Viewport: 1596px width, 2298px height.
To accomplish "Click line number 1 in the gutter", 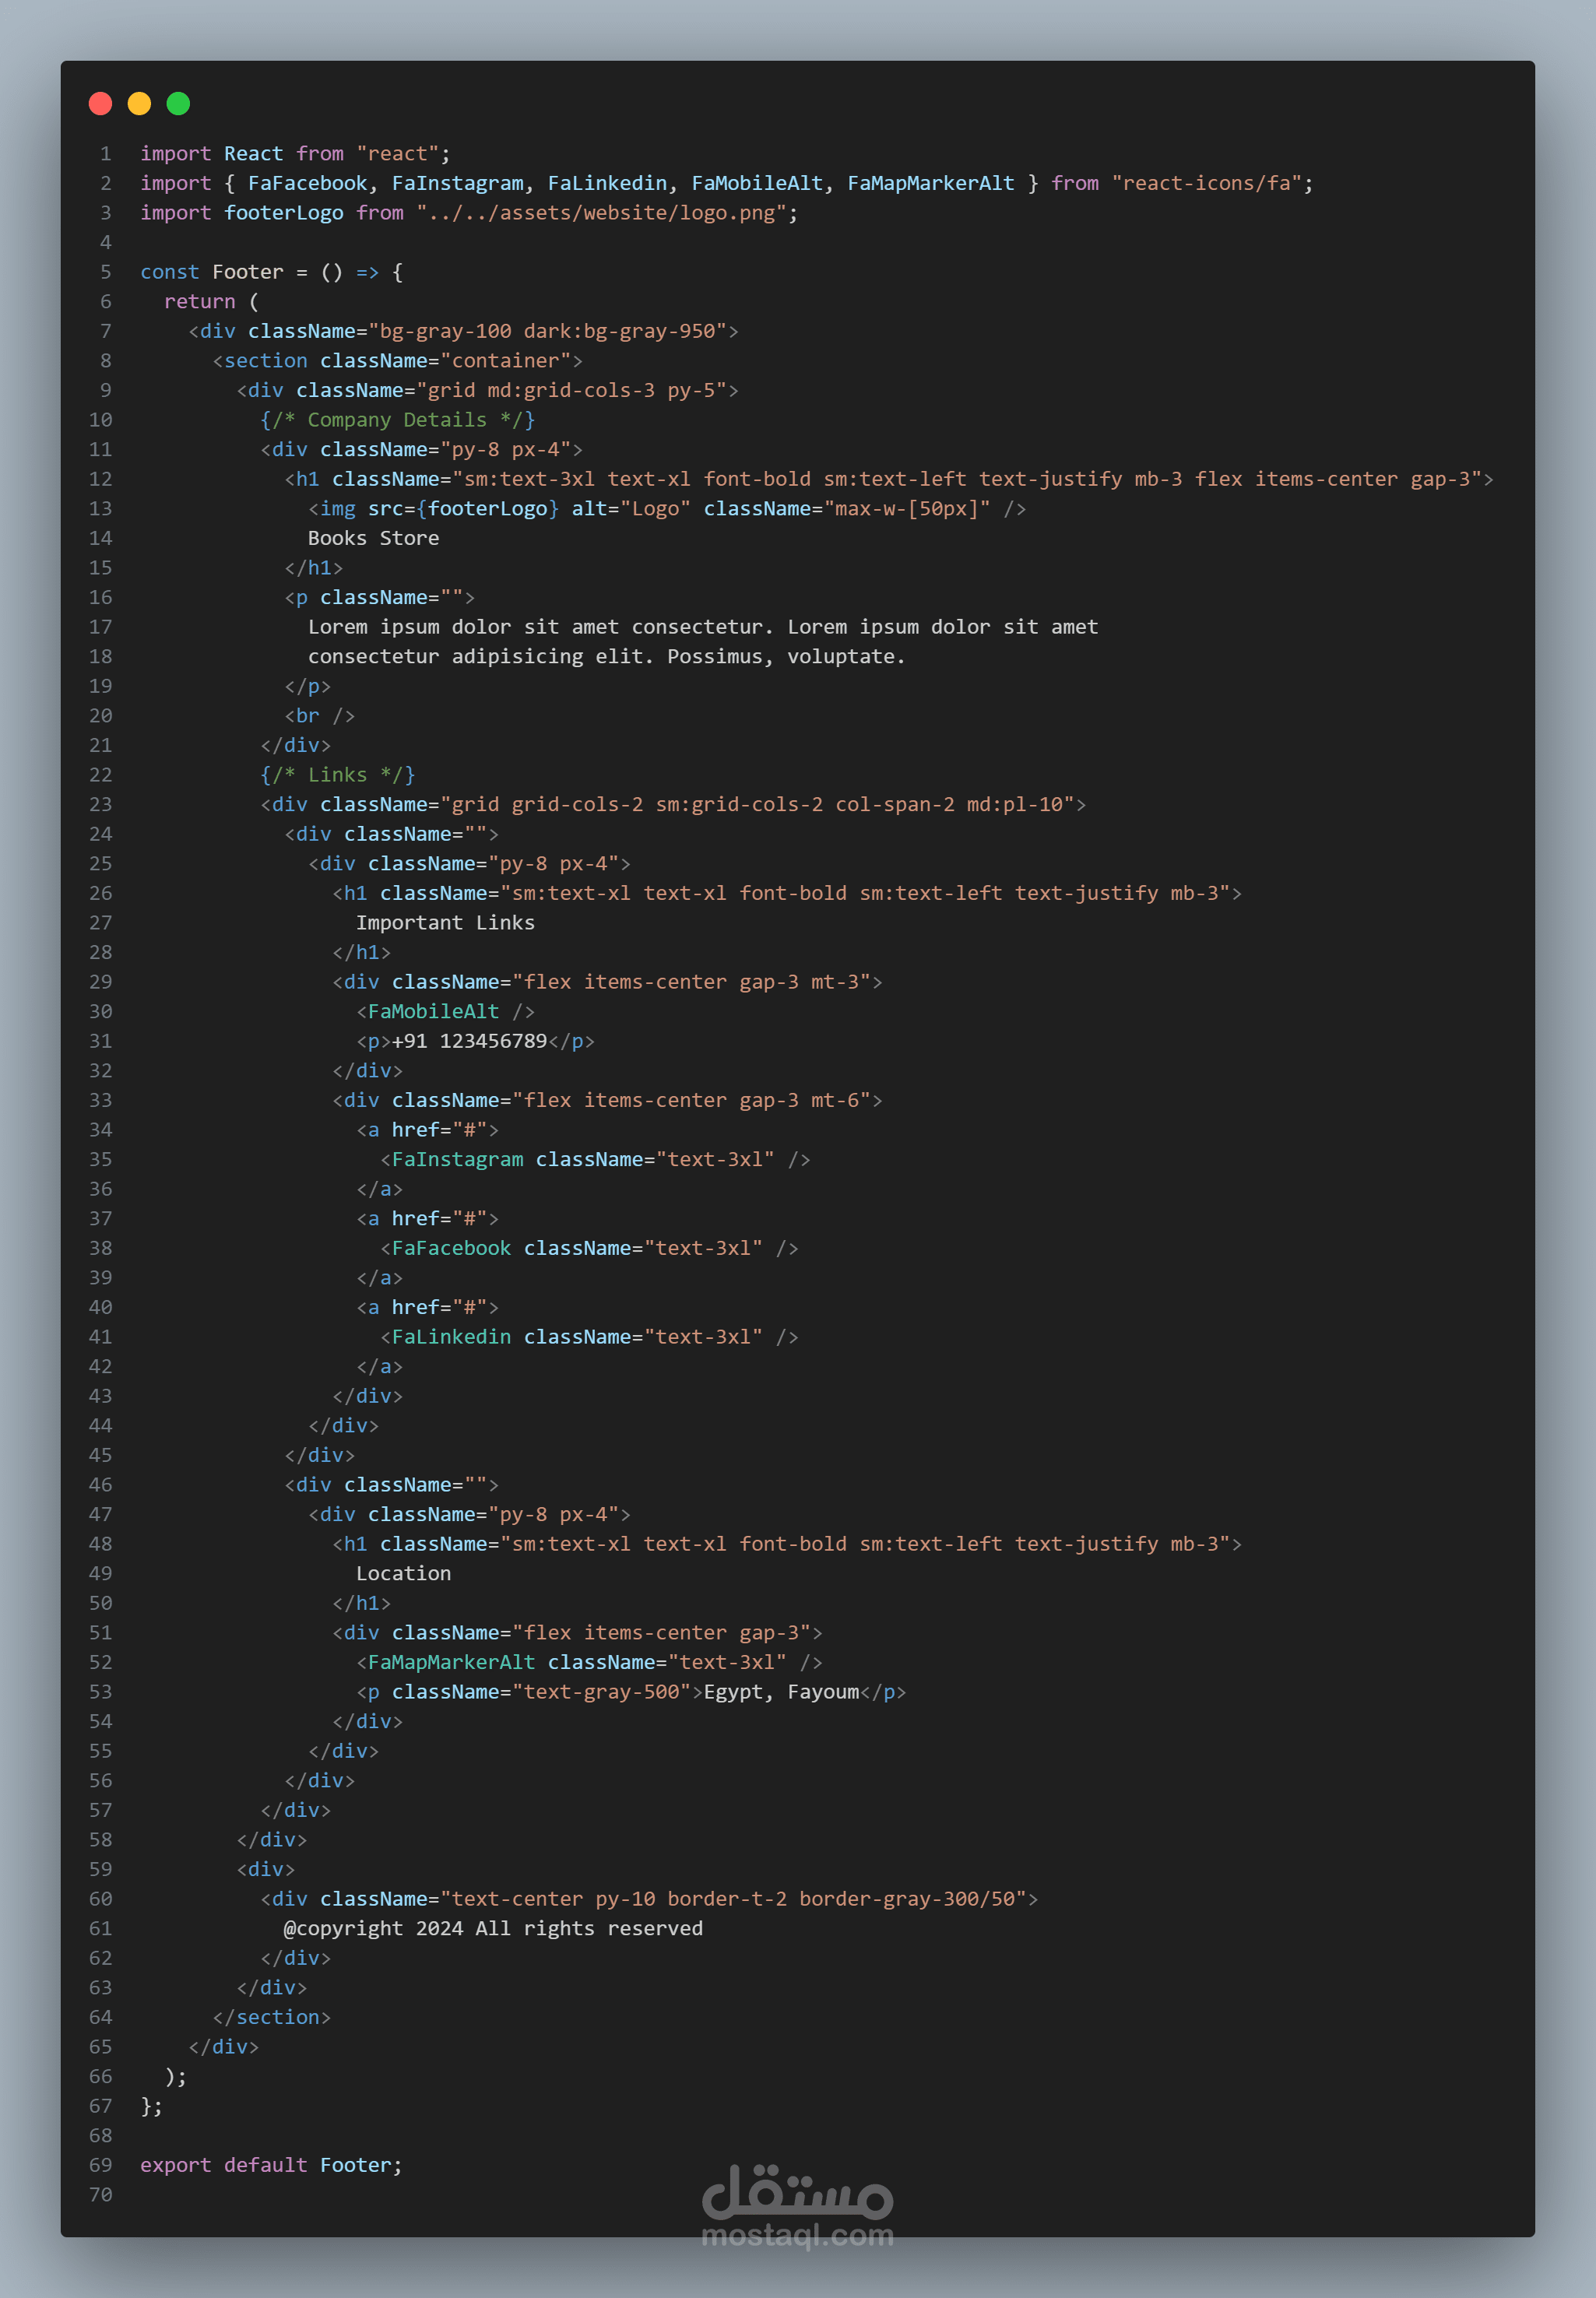I will (x=105, y=153).
